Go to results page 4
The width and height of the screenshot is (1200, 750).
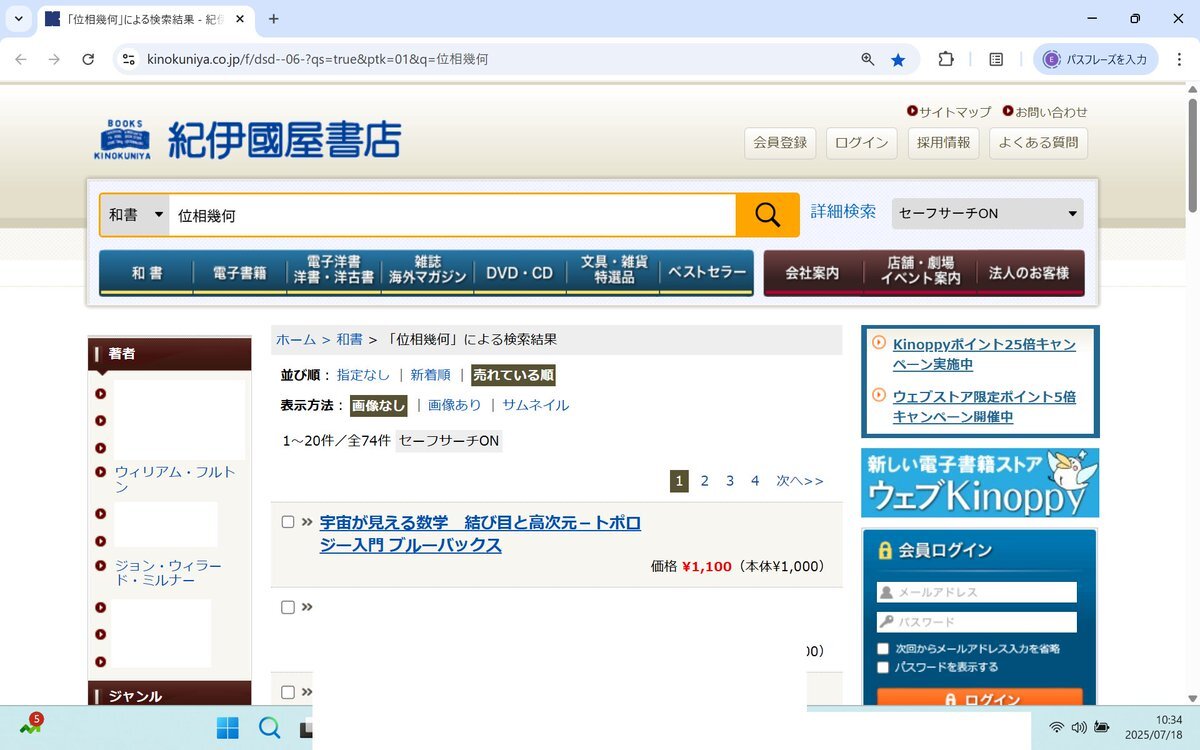[x=755, y=481]
